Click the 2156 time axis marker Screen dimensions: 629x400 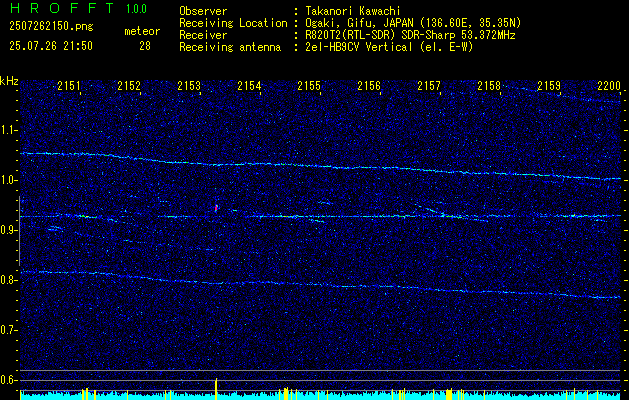pyautogui.click(x=369, y=85)
